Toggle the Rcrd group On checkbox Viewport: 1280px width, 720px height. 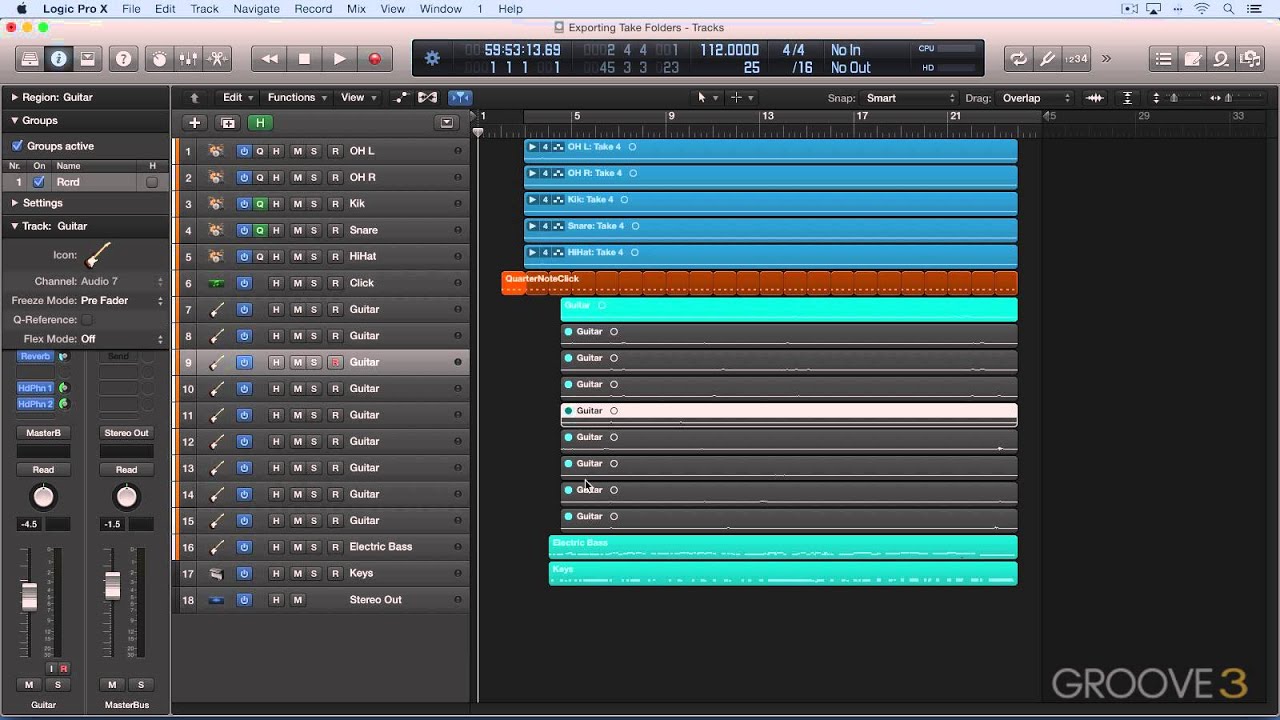pos(39,182)
